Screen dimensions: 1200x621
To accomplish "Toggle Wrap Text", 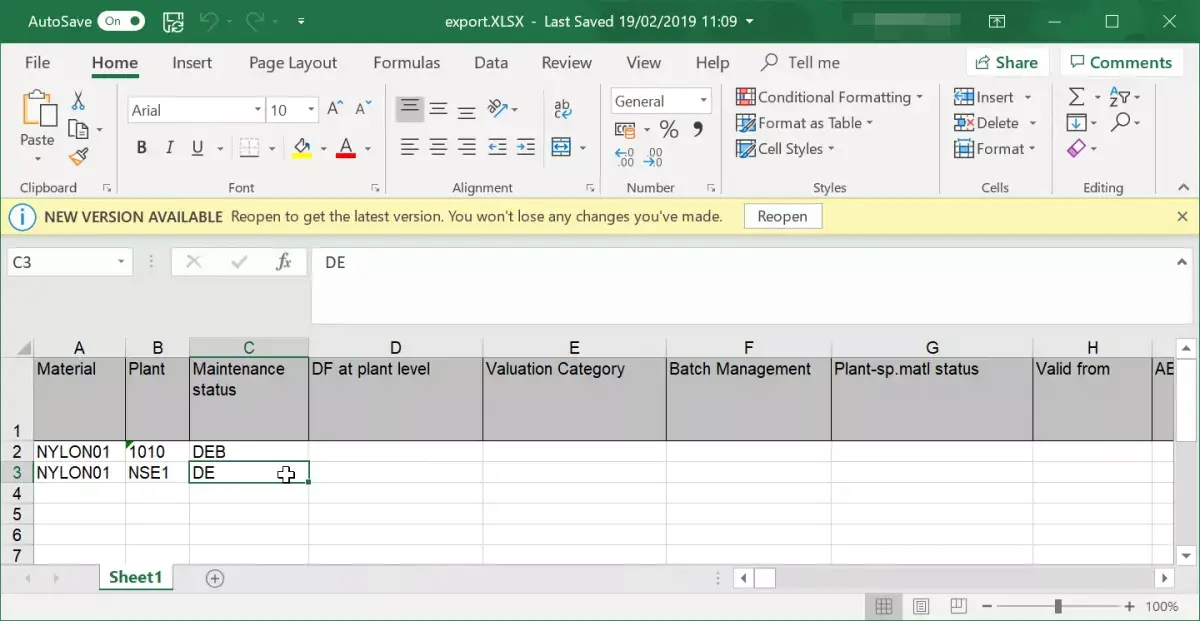I will point(563,109).
